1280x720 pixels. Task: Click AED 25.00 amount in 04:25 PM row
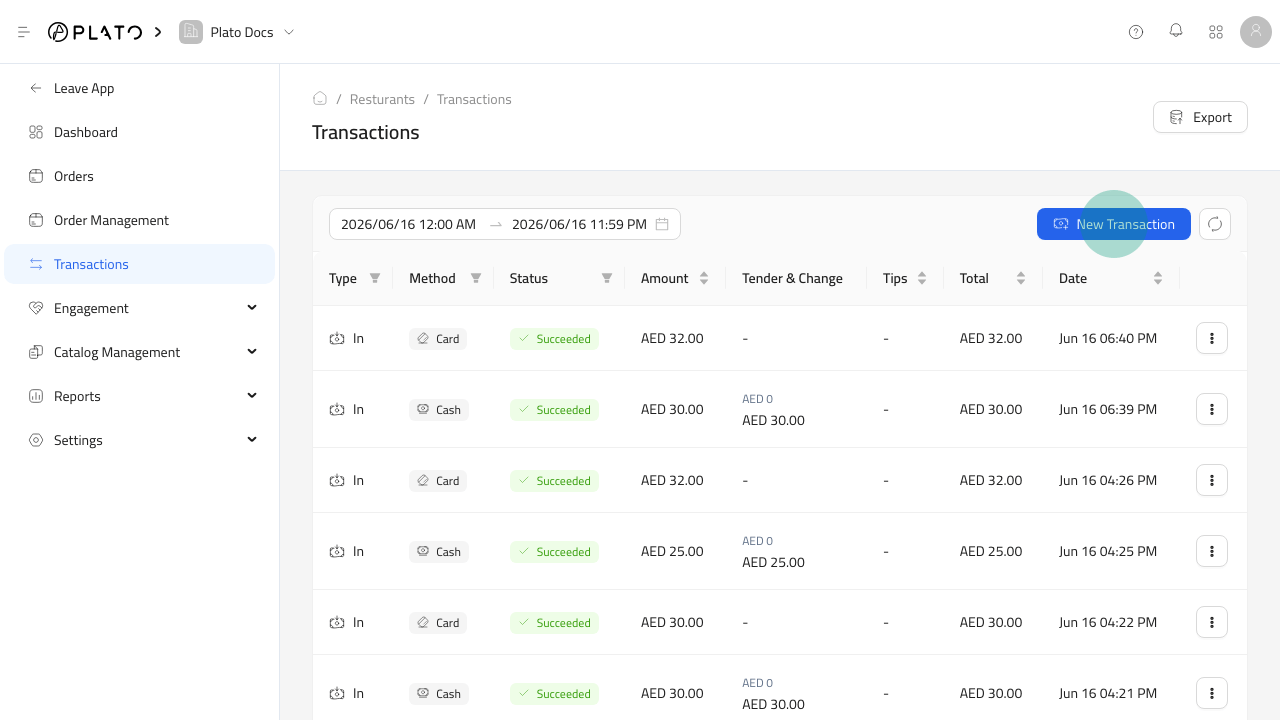[672, 551]
